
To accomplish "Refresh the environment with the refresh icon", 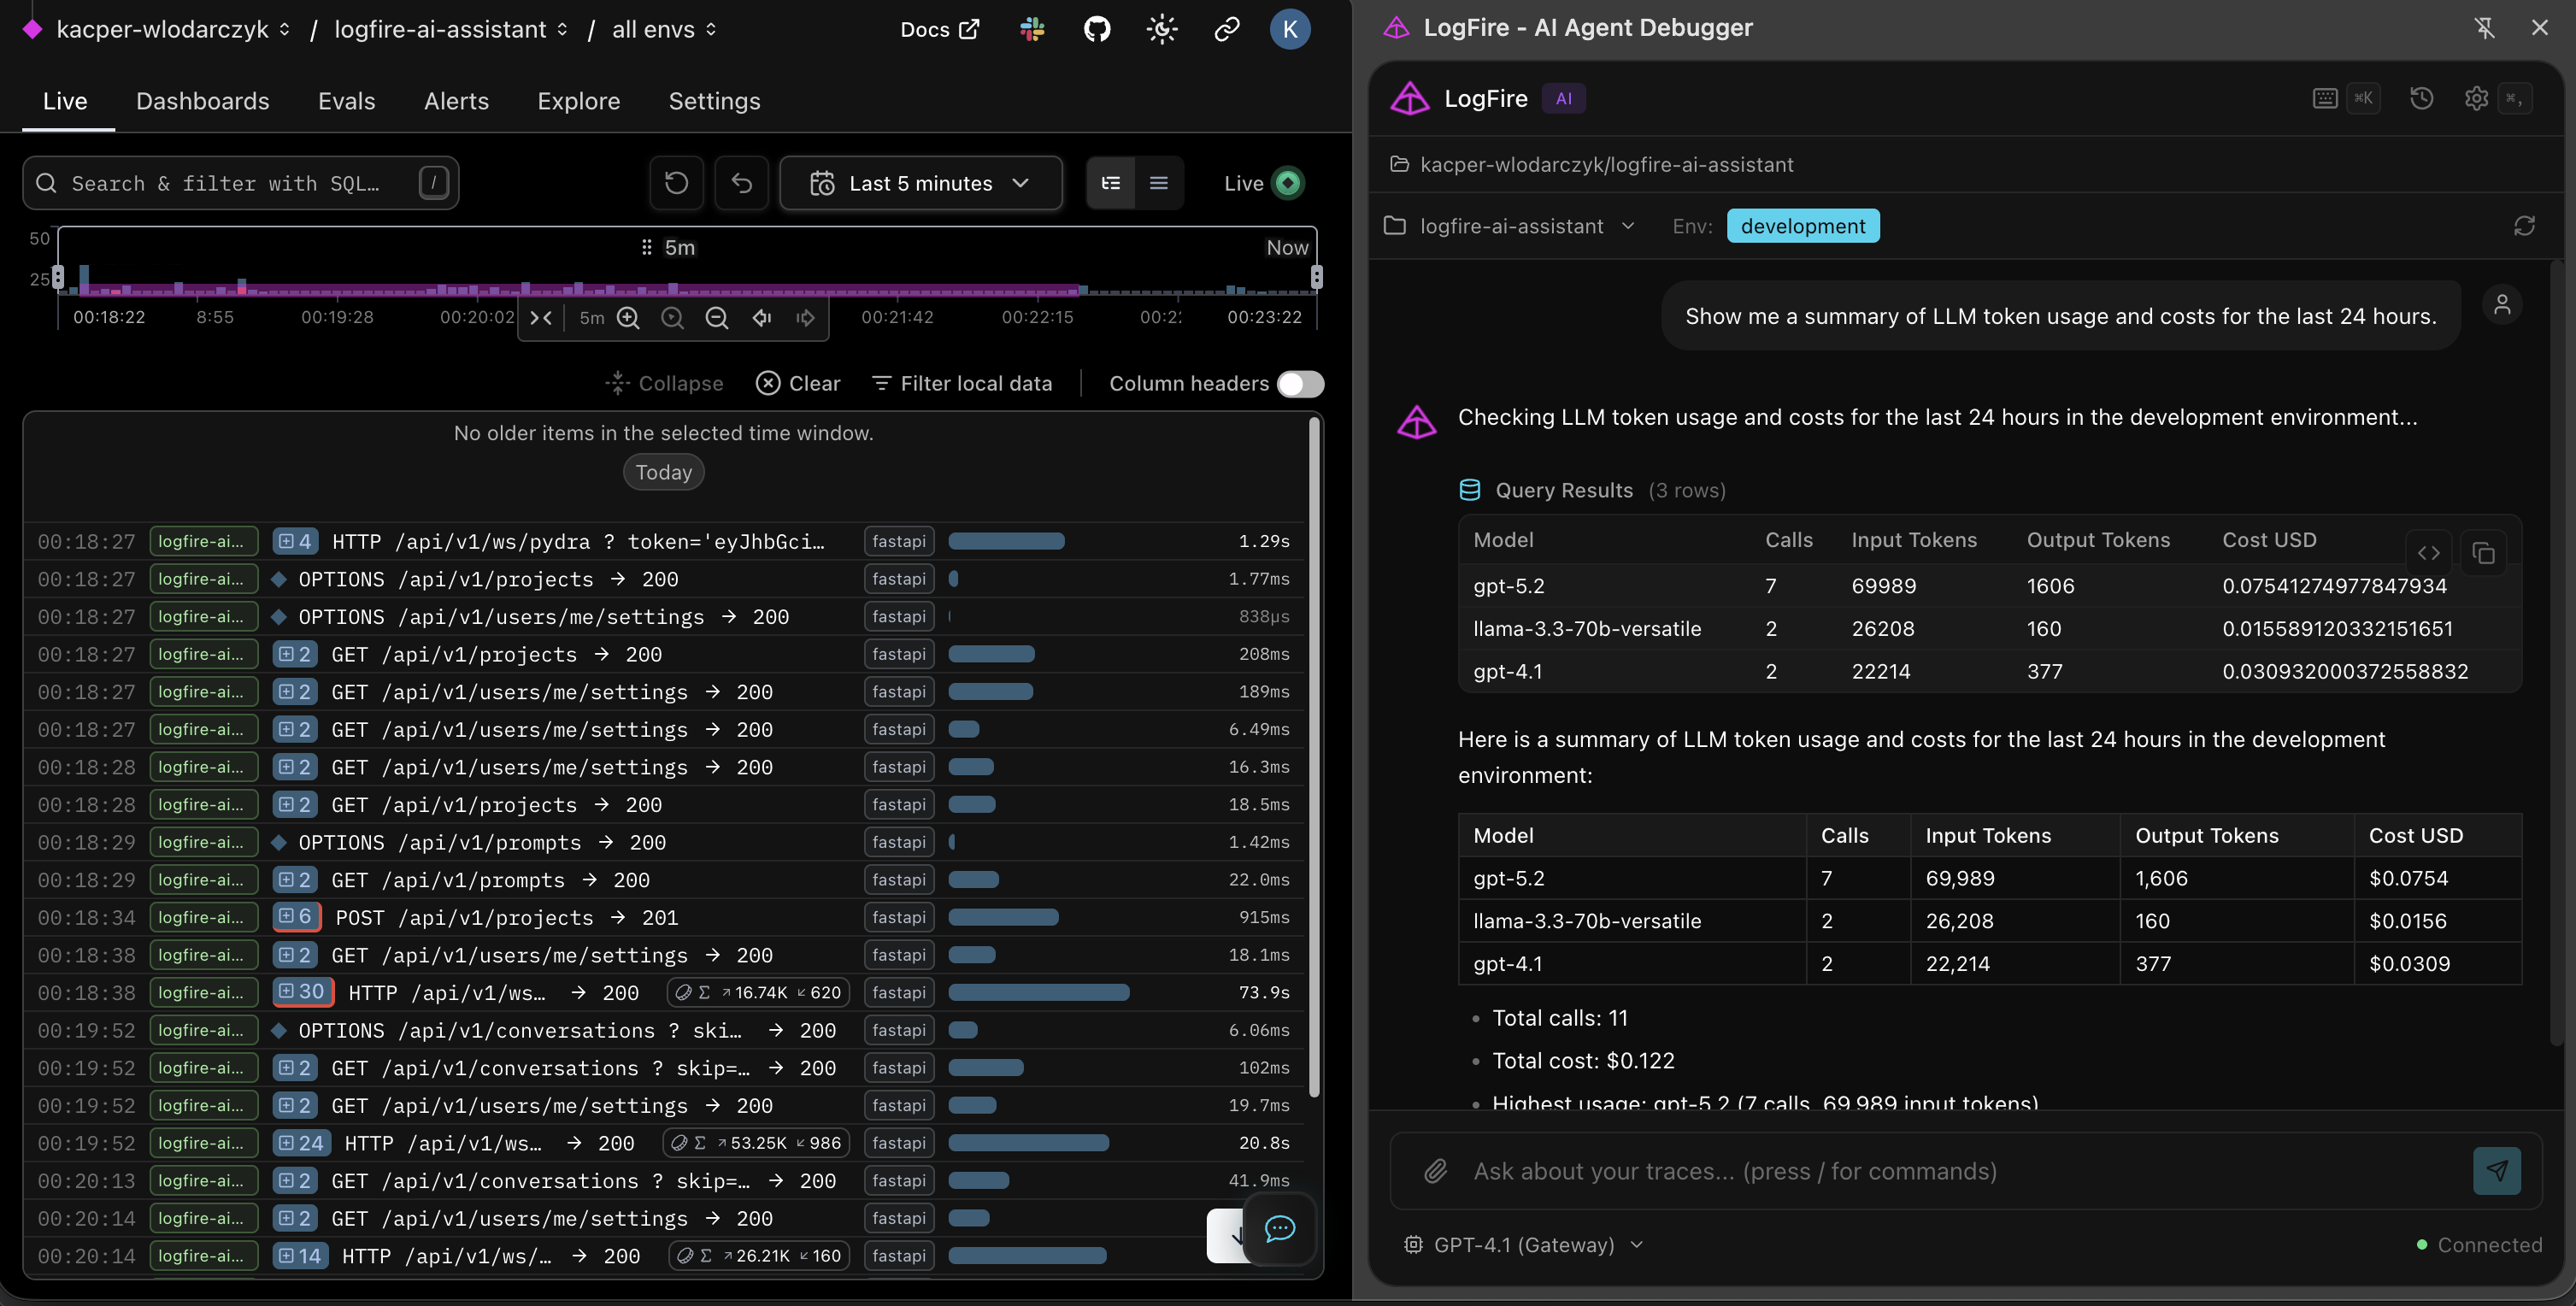I will 2525,226.
